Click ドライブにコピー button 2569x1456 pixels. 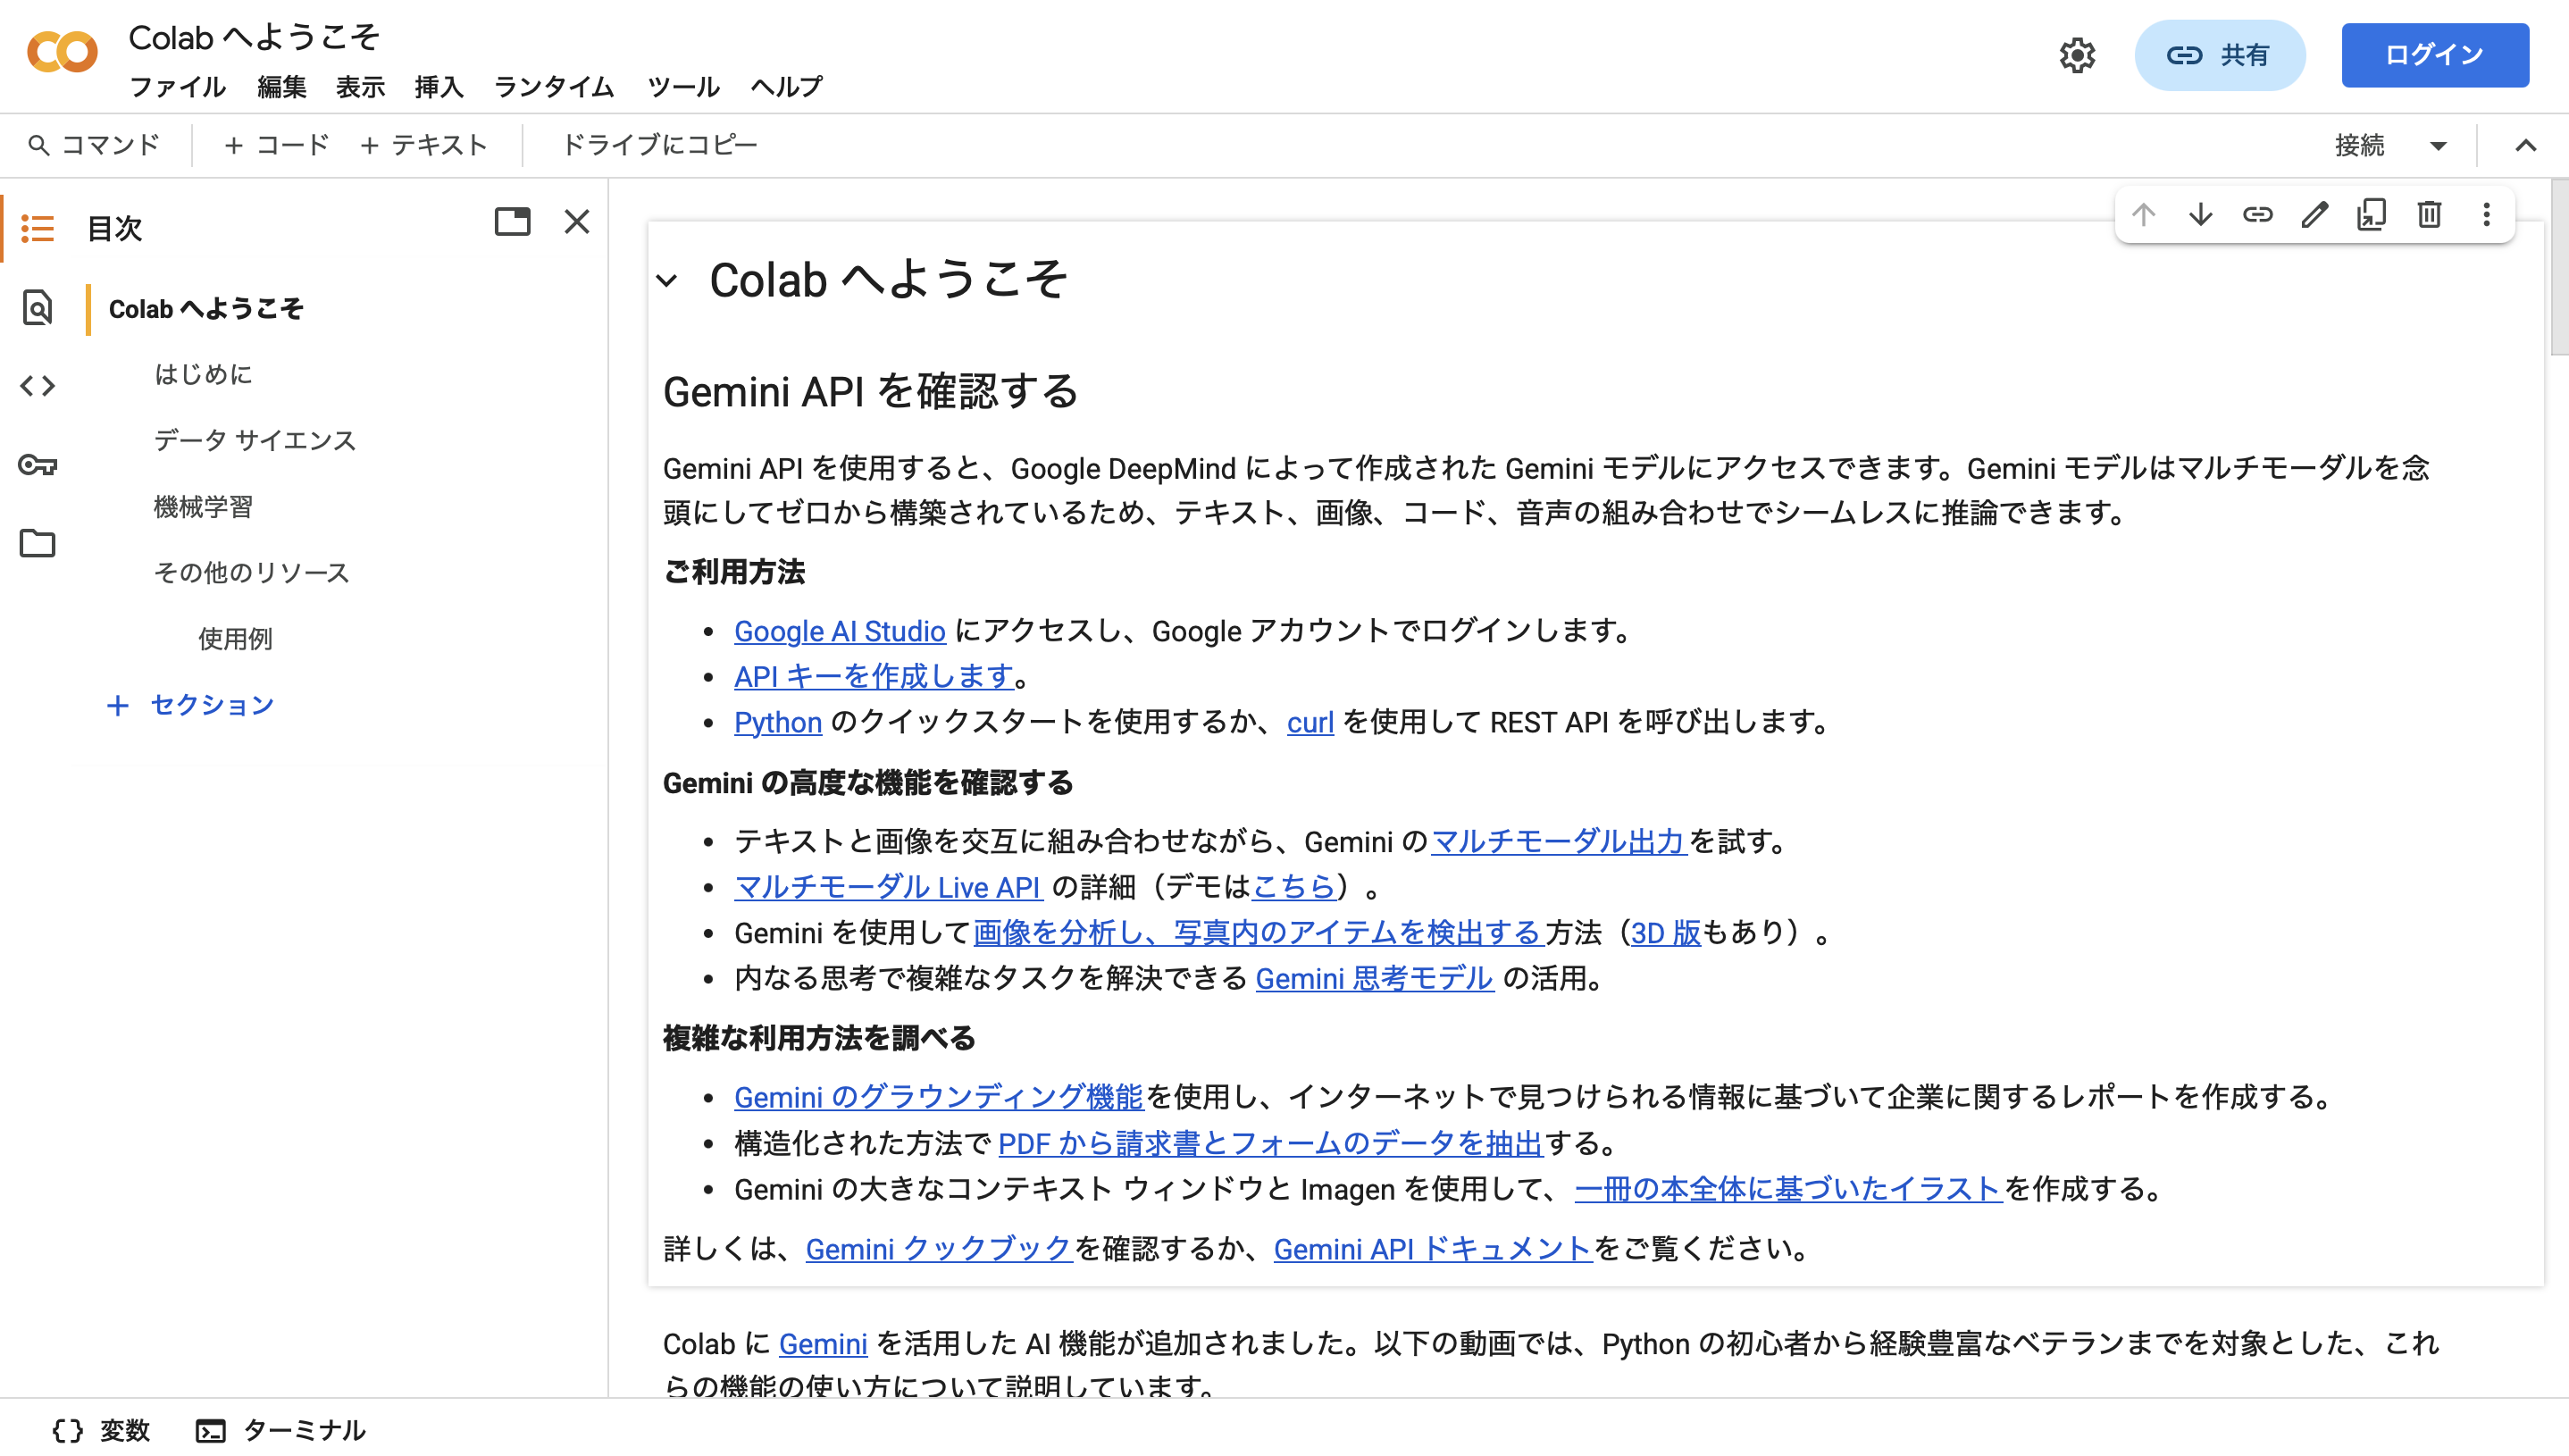[x=660, y=145]
